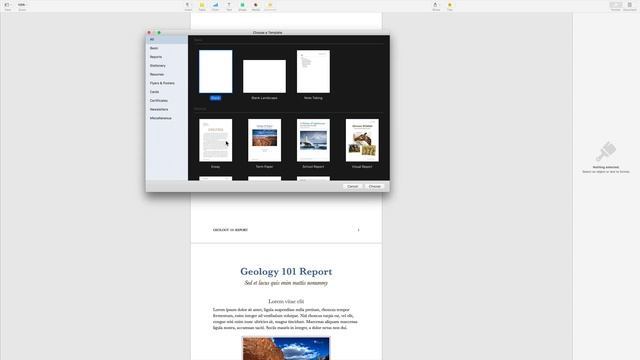This screenshot has width=640, height=360.
Task: Click the Cancel button in template chooser
Action: 353,187
